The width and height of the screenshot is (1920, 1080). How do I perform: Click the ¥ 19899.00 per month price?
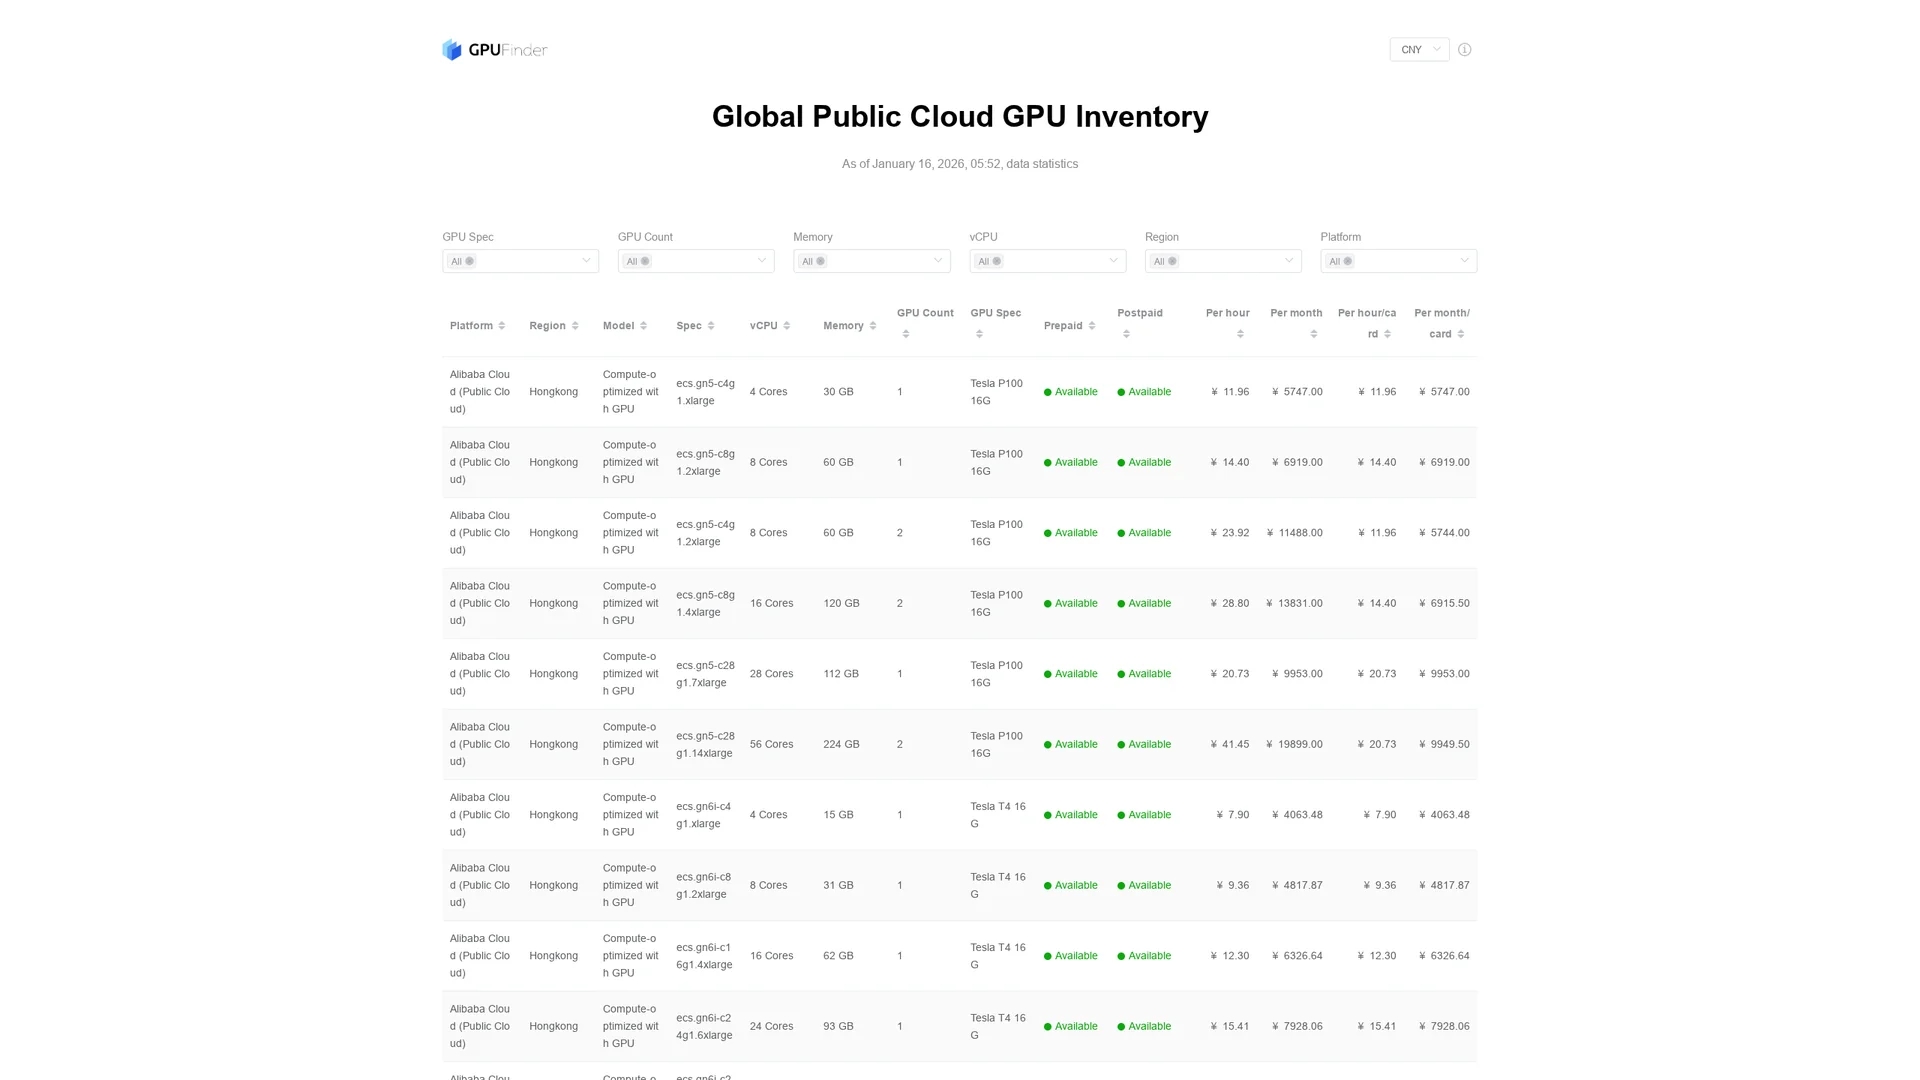tap(1294, 744)
